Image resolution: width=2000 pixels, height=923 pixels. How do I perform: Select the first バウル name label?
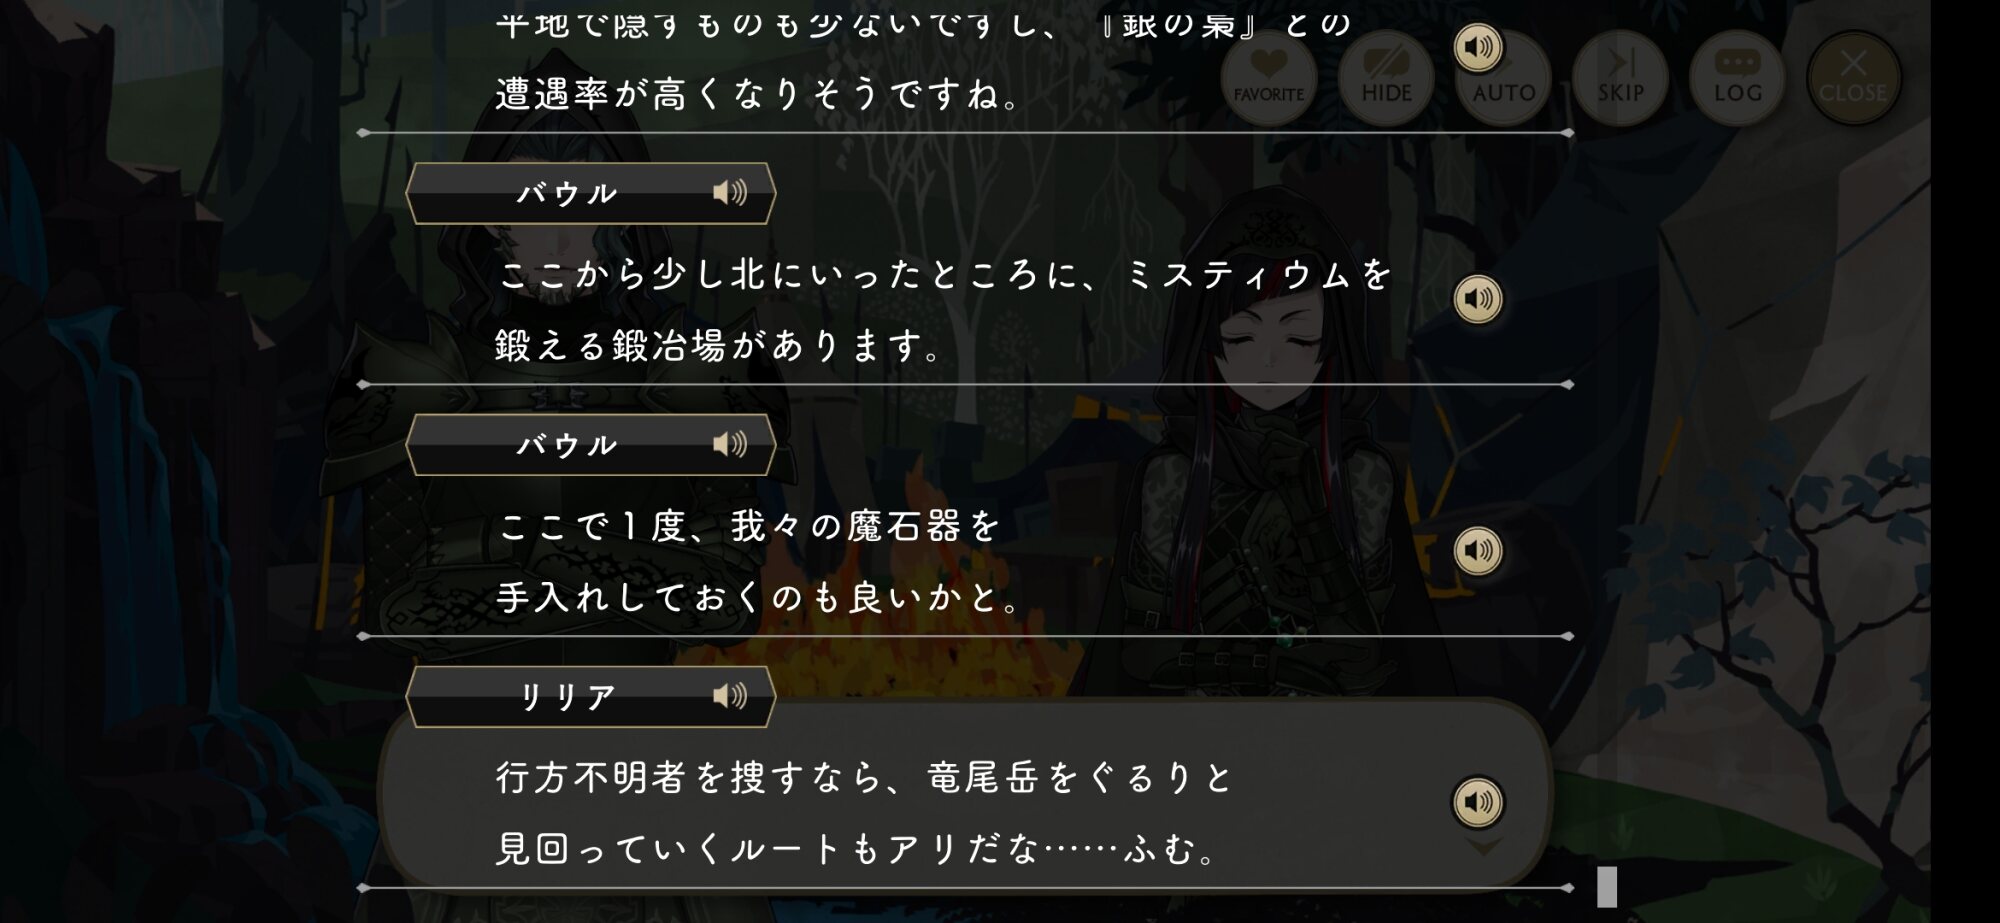point(567,193)
